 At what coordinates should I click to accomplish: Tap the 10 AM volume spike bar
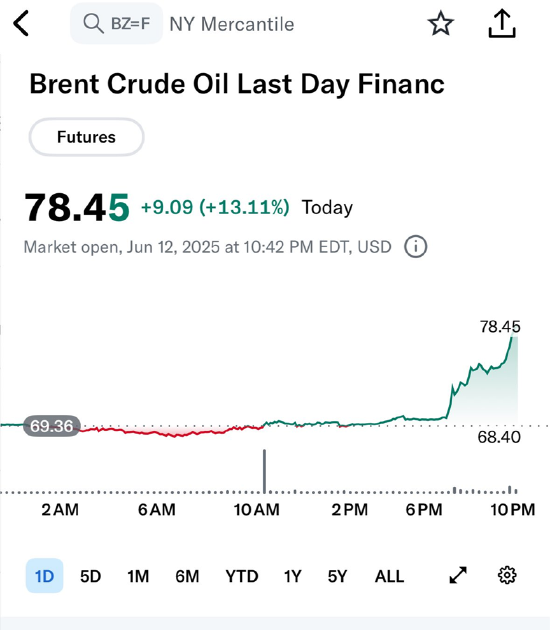click(x=264, y=471)
